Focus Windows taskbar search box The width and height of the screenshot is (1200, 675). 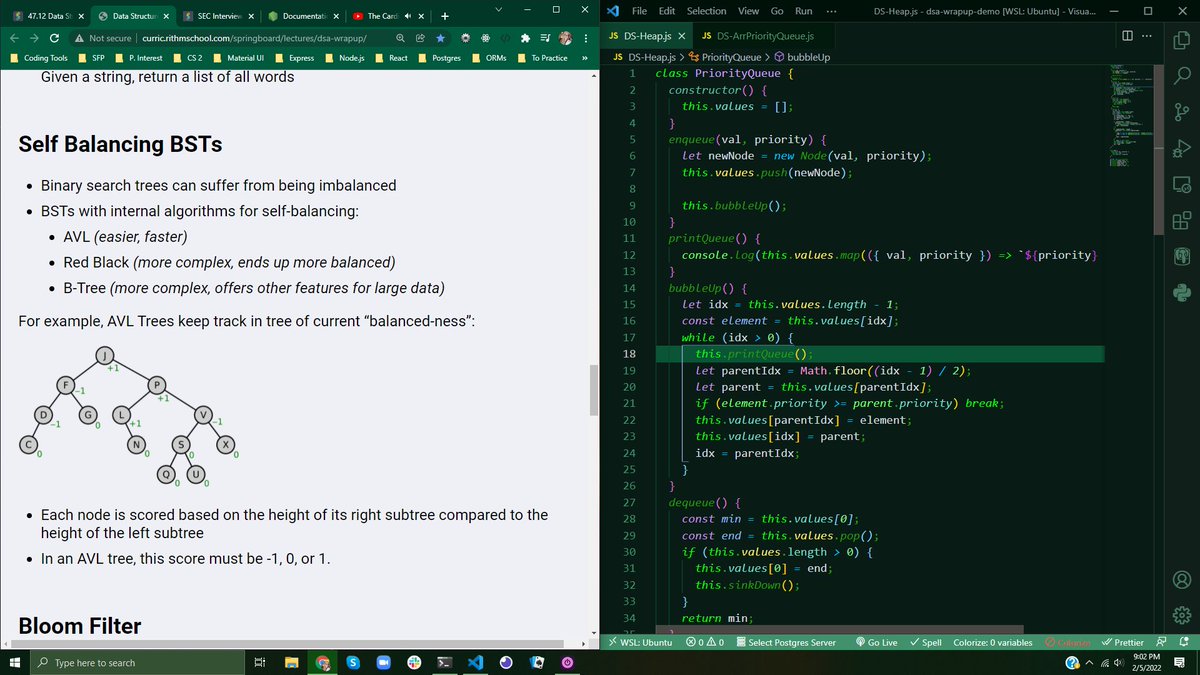pos(136,662)
